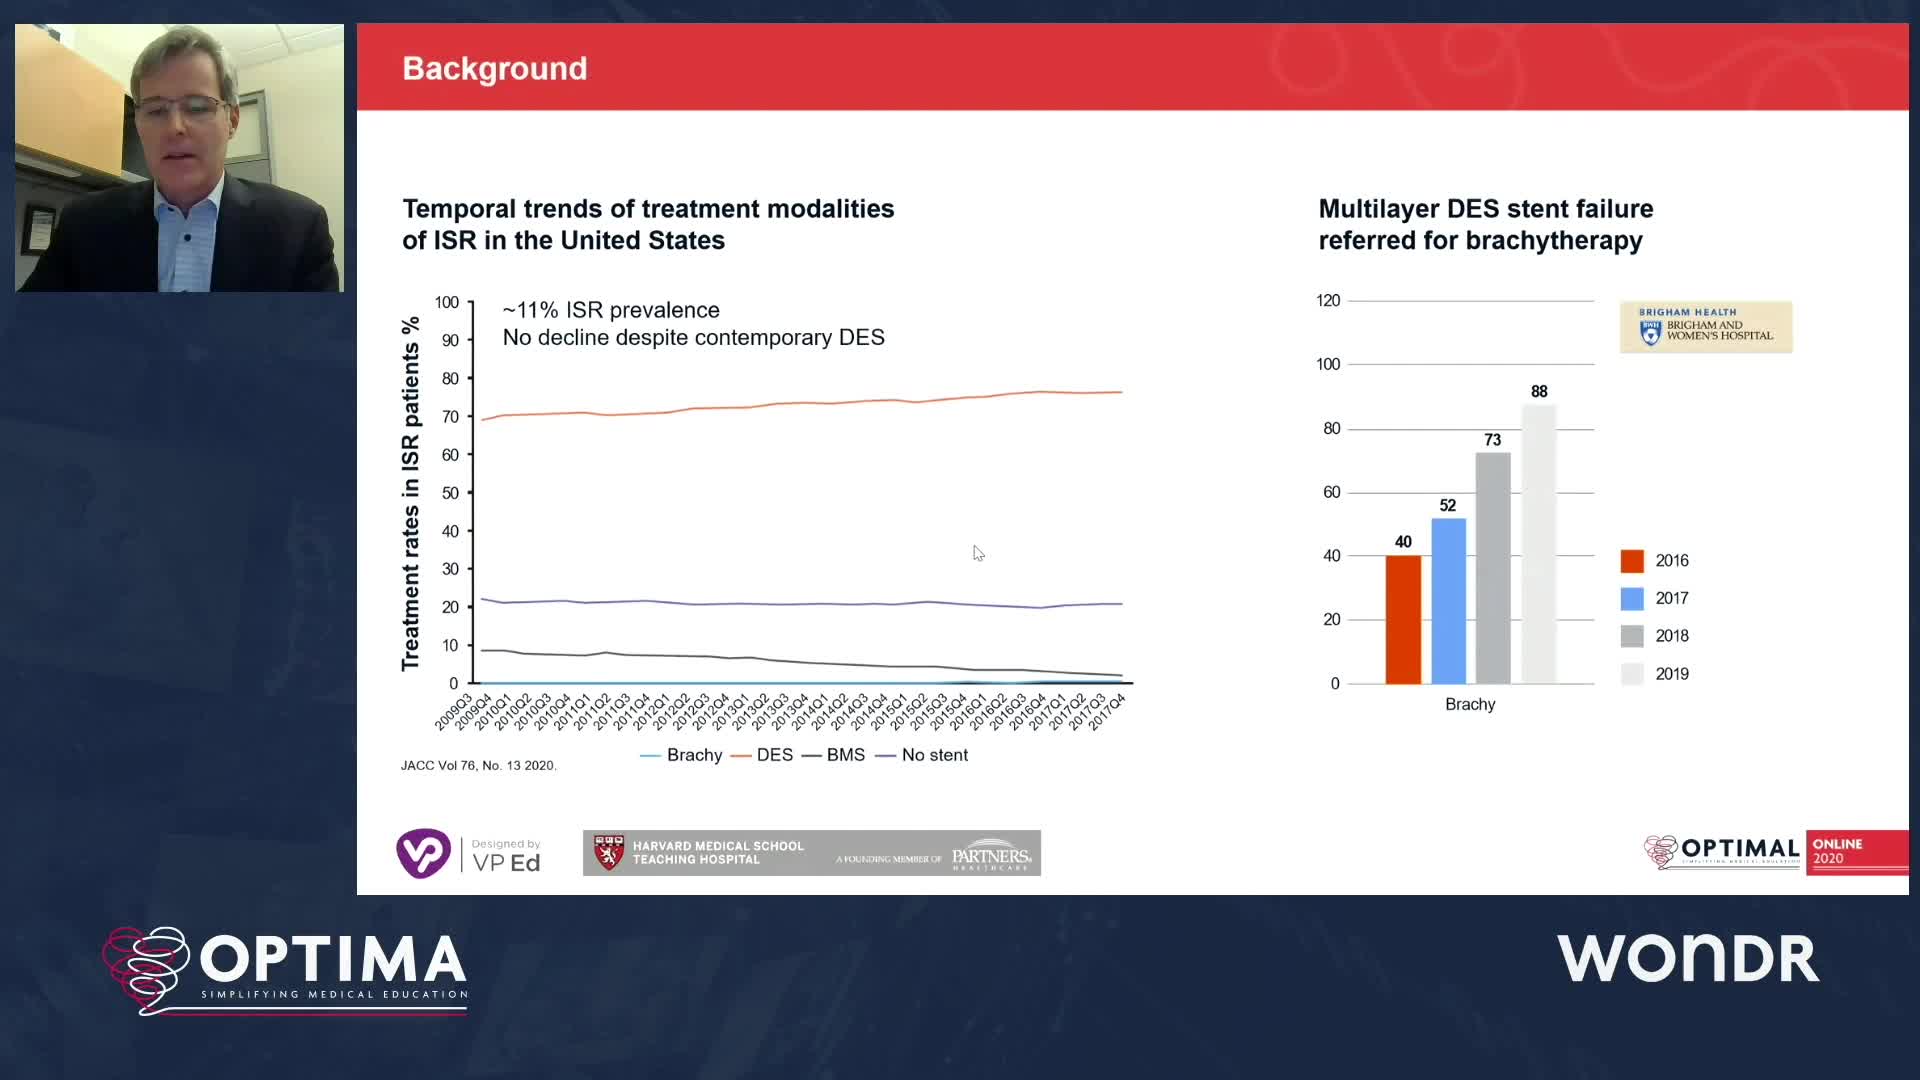1920x1080 pixels.
Task: Click the Background slide title
Action: (x=494, y=69)
